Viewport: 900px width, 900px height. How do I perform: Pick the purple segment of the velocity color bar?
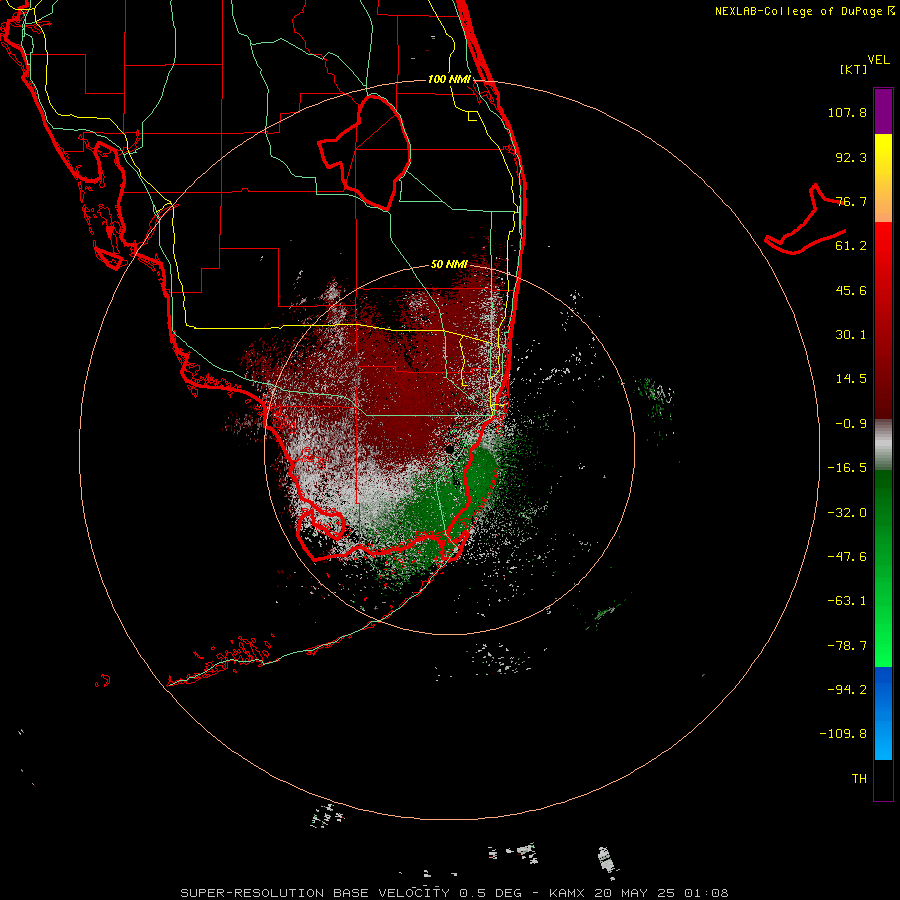(x=883, y=111)
